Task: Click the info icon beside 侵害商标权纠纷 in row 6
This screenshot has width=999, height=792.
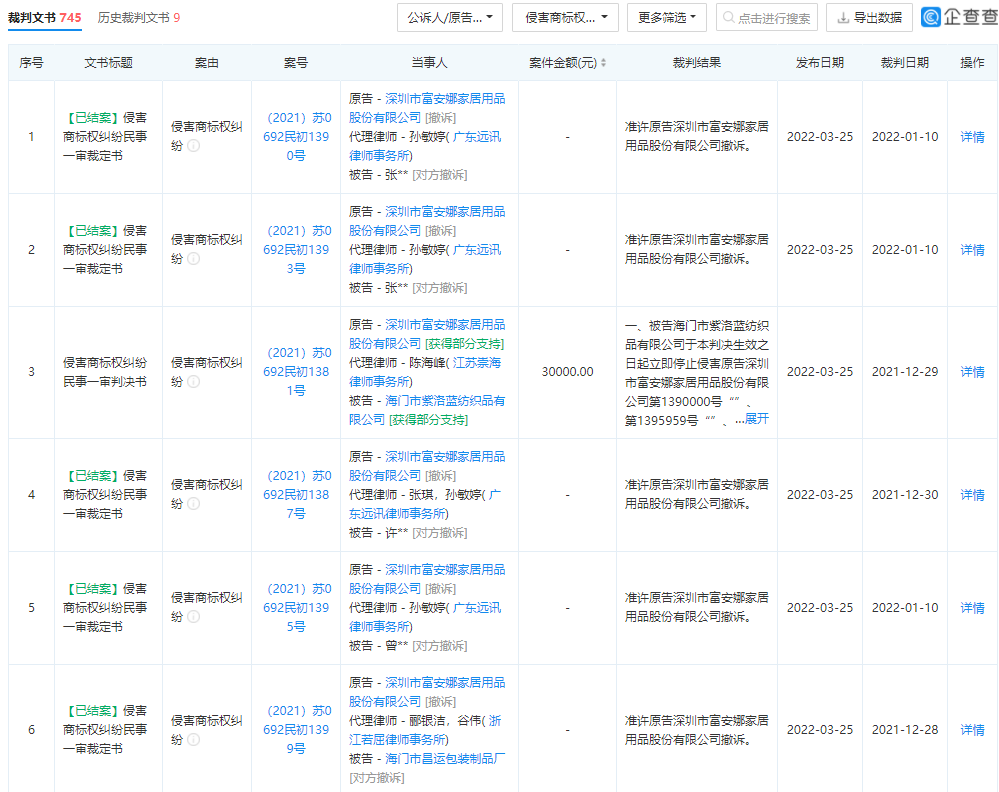Action: (x=193, y=739)
